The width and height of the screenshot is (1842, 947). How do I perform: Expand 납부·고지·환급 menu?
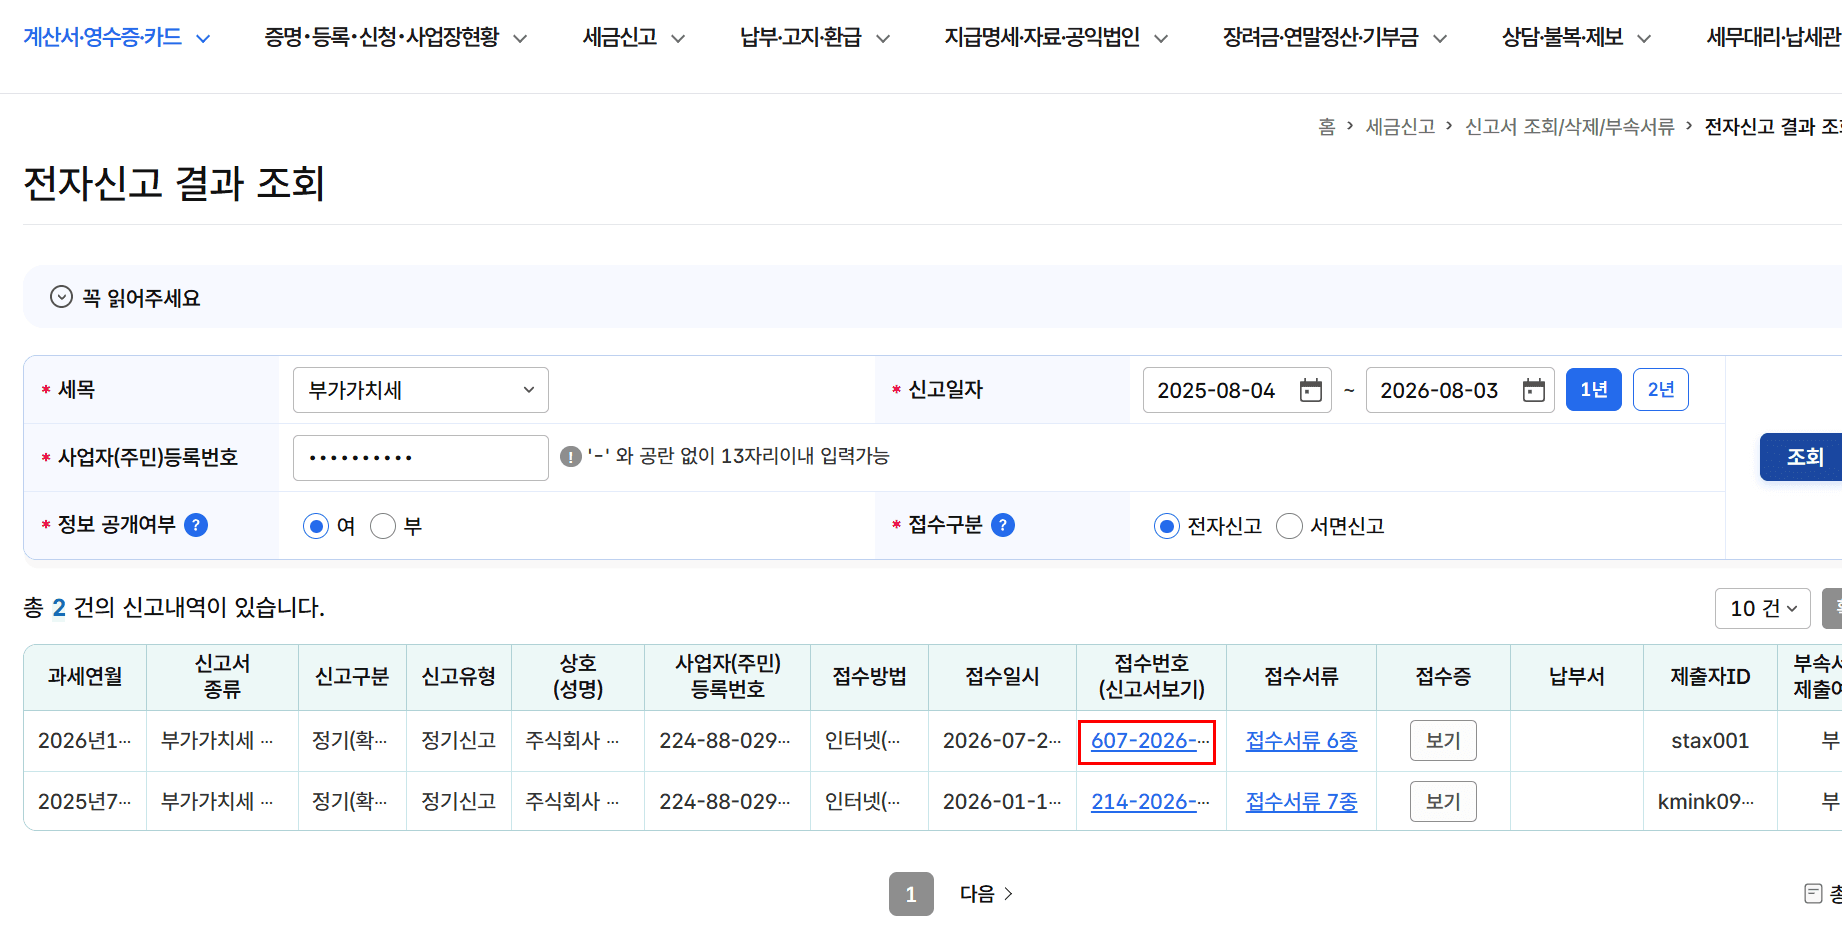pos(815,38)
